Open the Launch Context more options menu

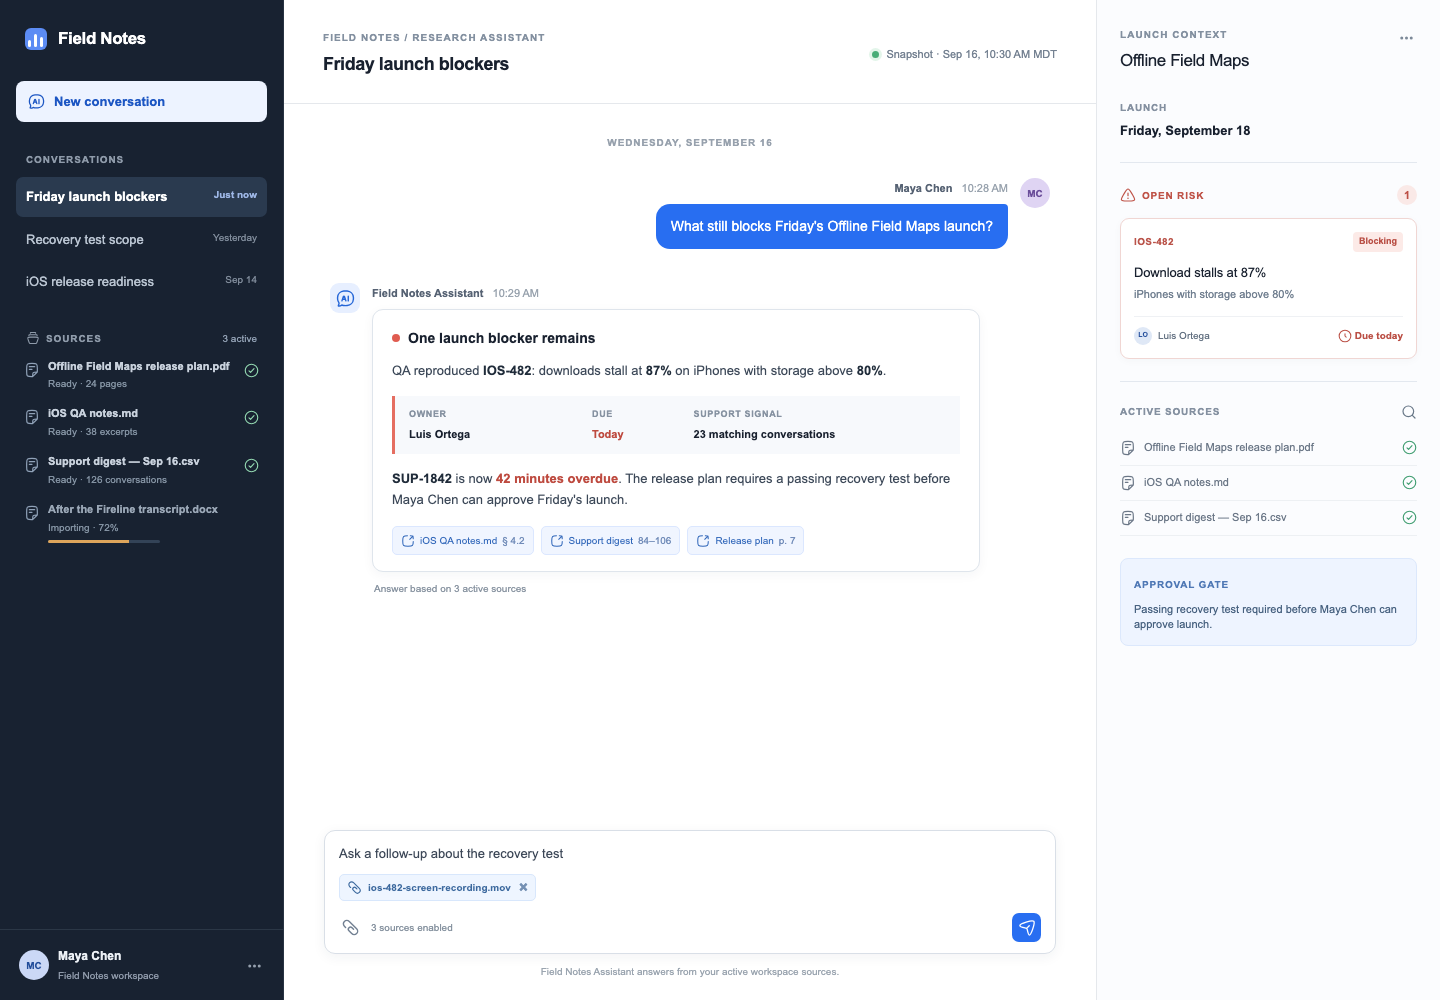[x=1406, y=38]
